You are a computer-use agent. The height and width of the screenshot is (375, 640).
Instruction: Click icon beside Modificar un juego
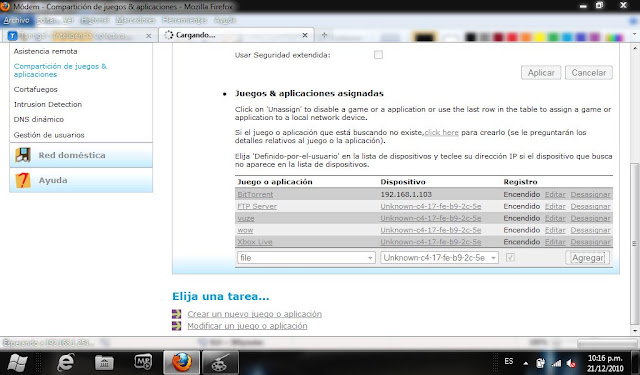pyautogui.click(x=176, y=326)
